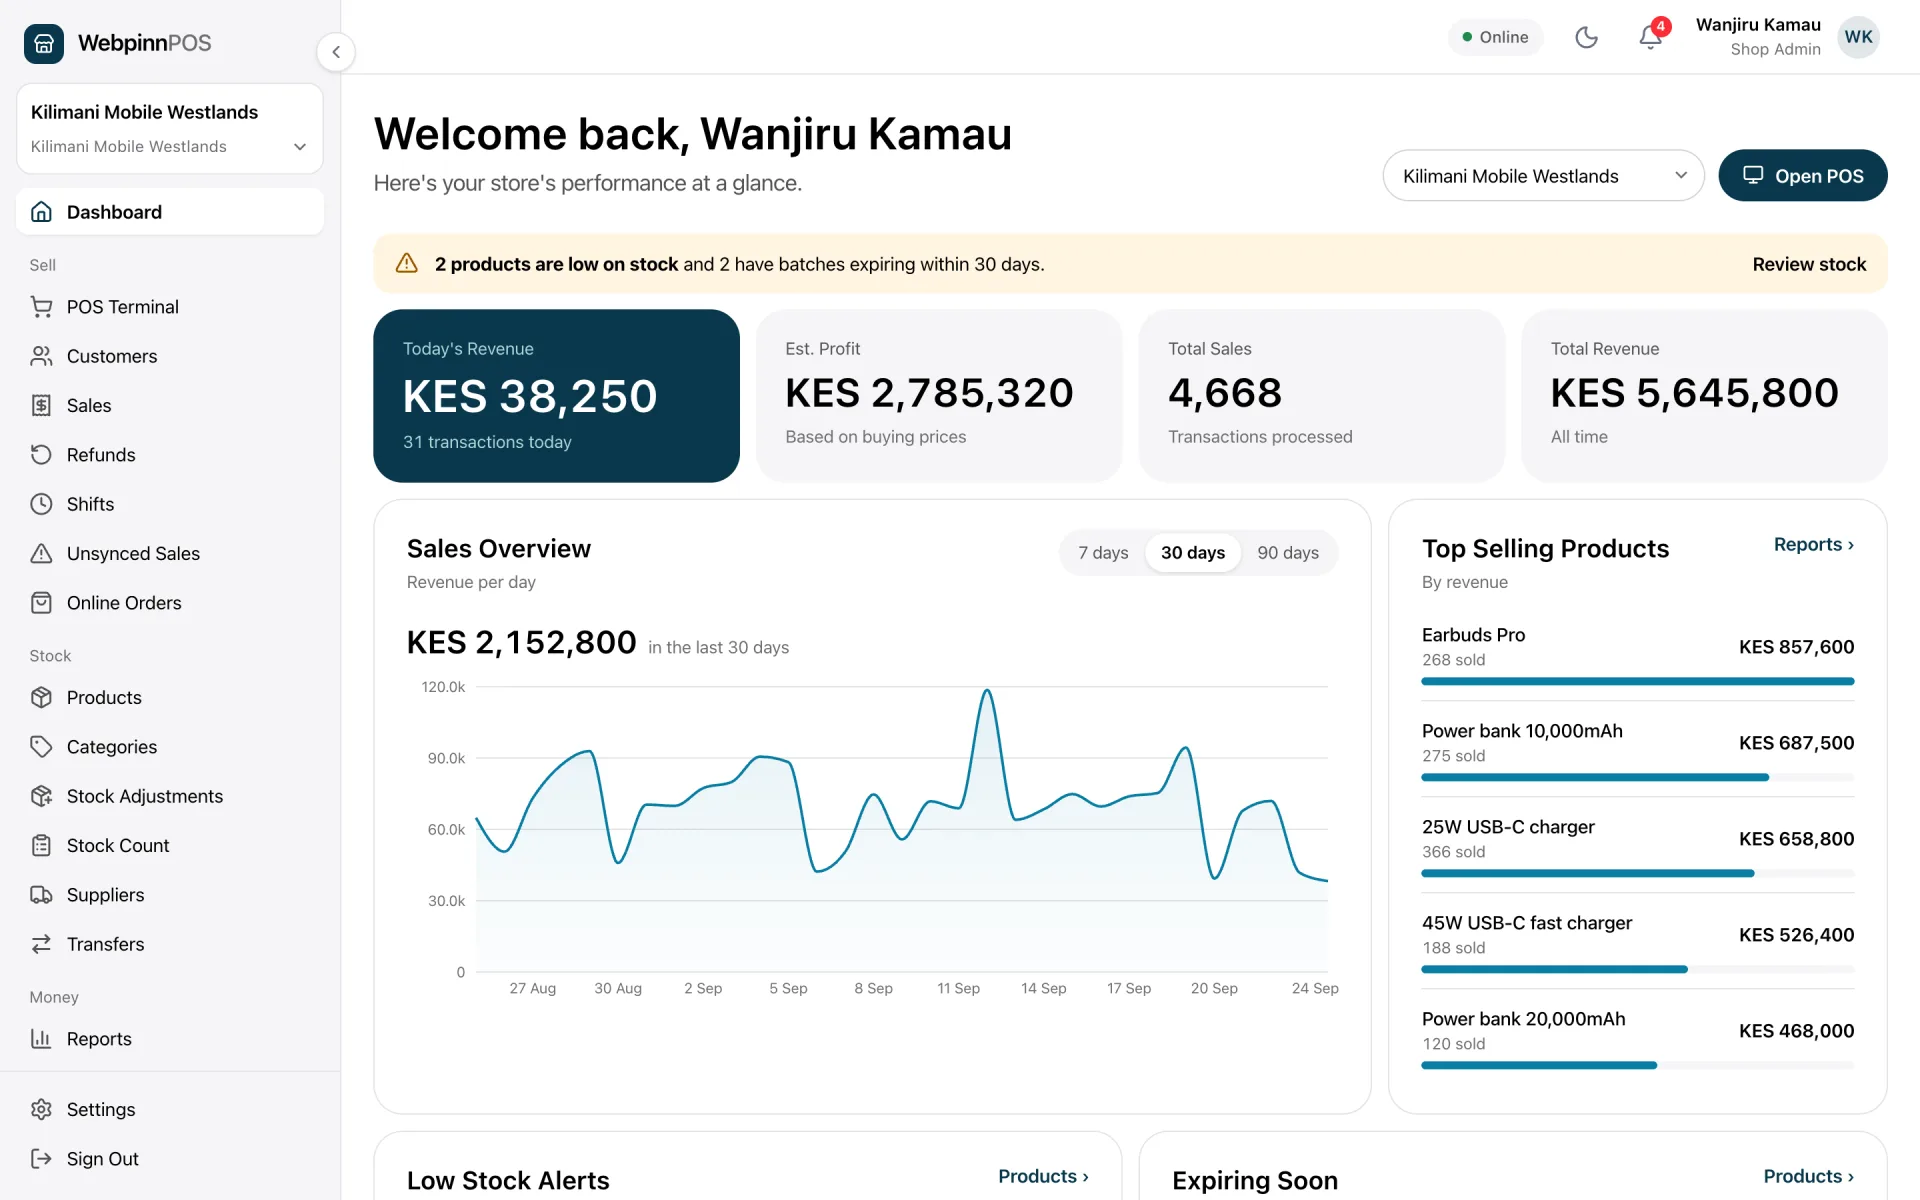Click the Reports bar chart icon

(x=41, y=1039)
